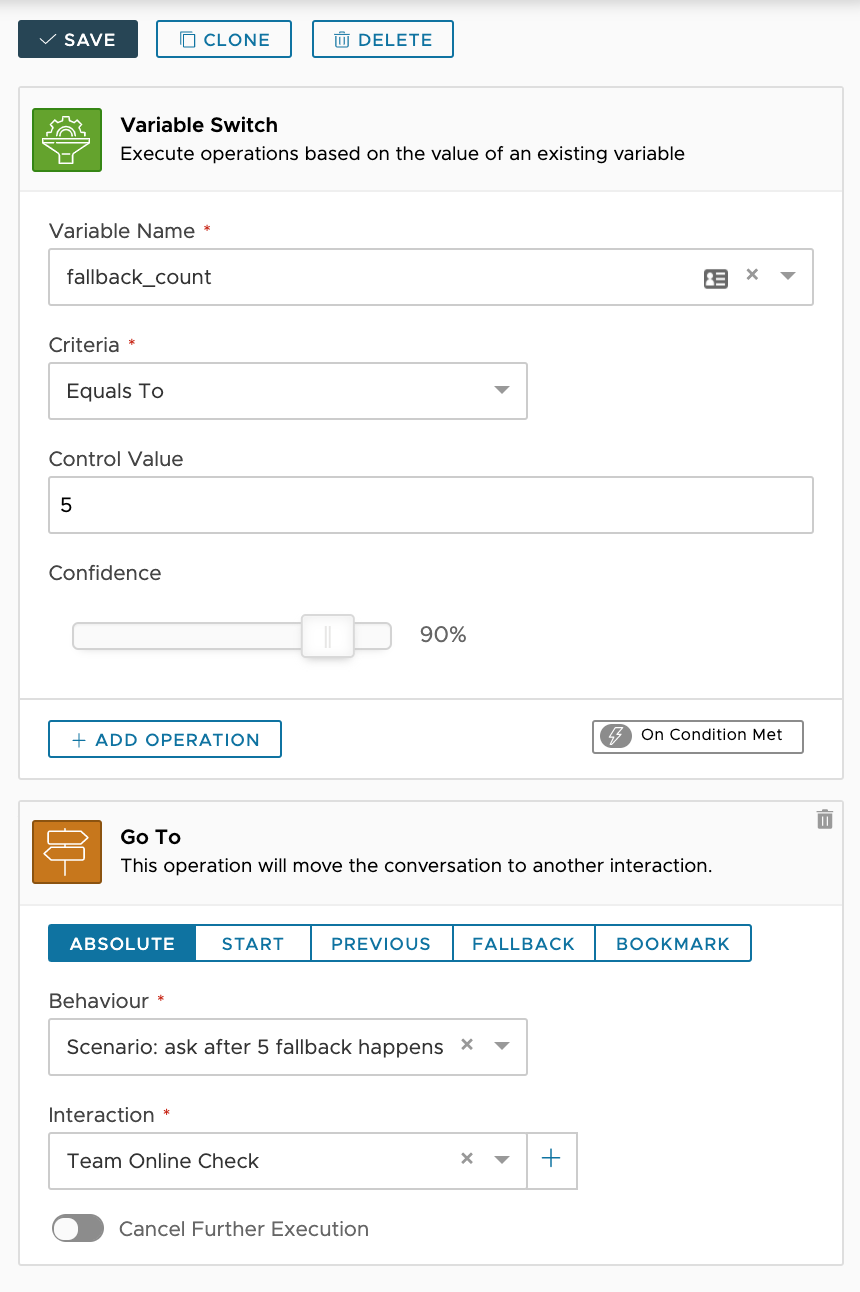Click the Confidence slider handle
The width and height of the screenshot is (860, 1292).
tap(328, 636)
